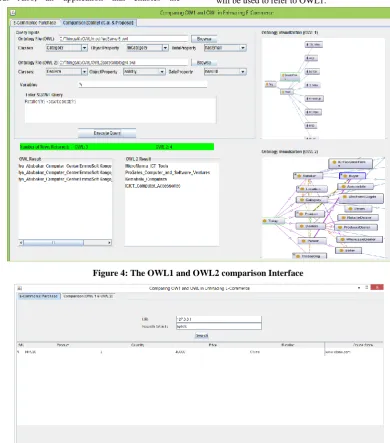Screen dimensions: 390x443
Task: Click the Execute Query button
Action: point(107,133)
